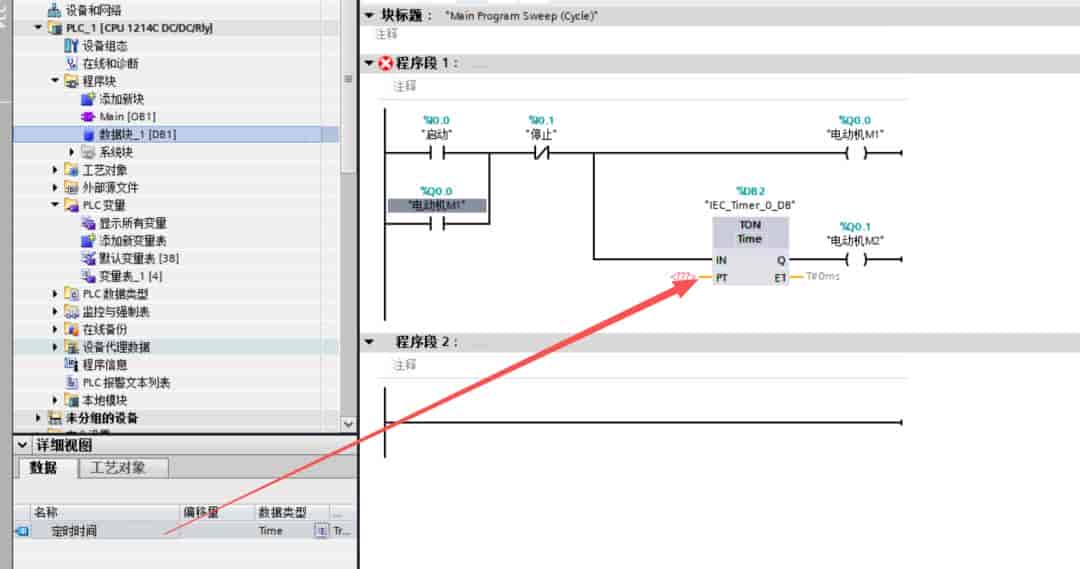
Task: Select the 定时时间 row in detail view
Action: pos(185,531)
